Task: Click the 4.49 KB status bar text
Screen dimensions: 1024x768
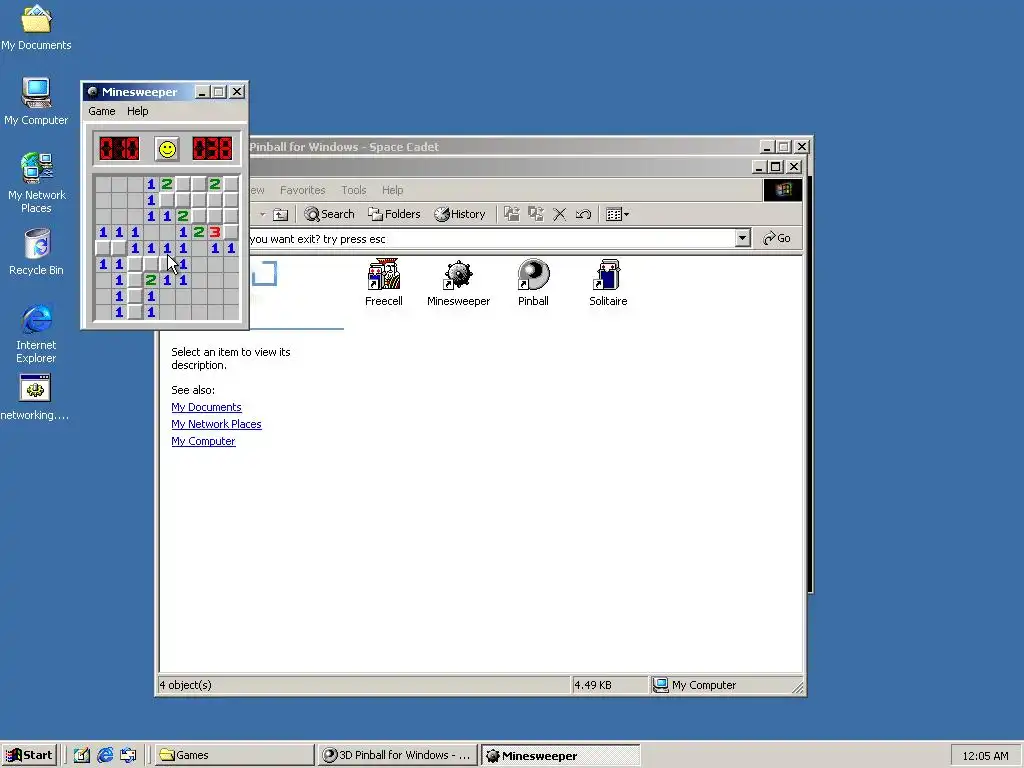Action: 593,685
